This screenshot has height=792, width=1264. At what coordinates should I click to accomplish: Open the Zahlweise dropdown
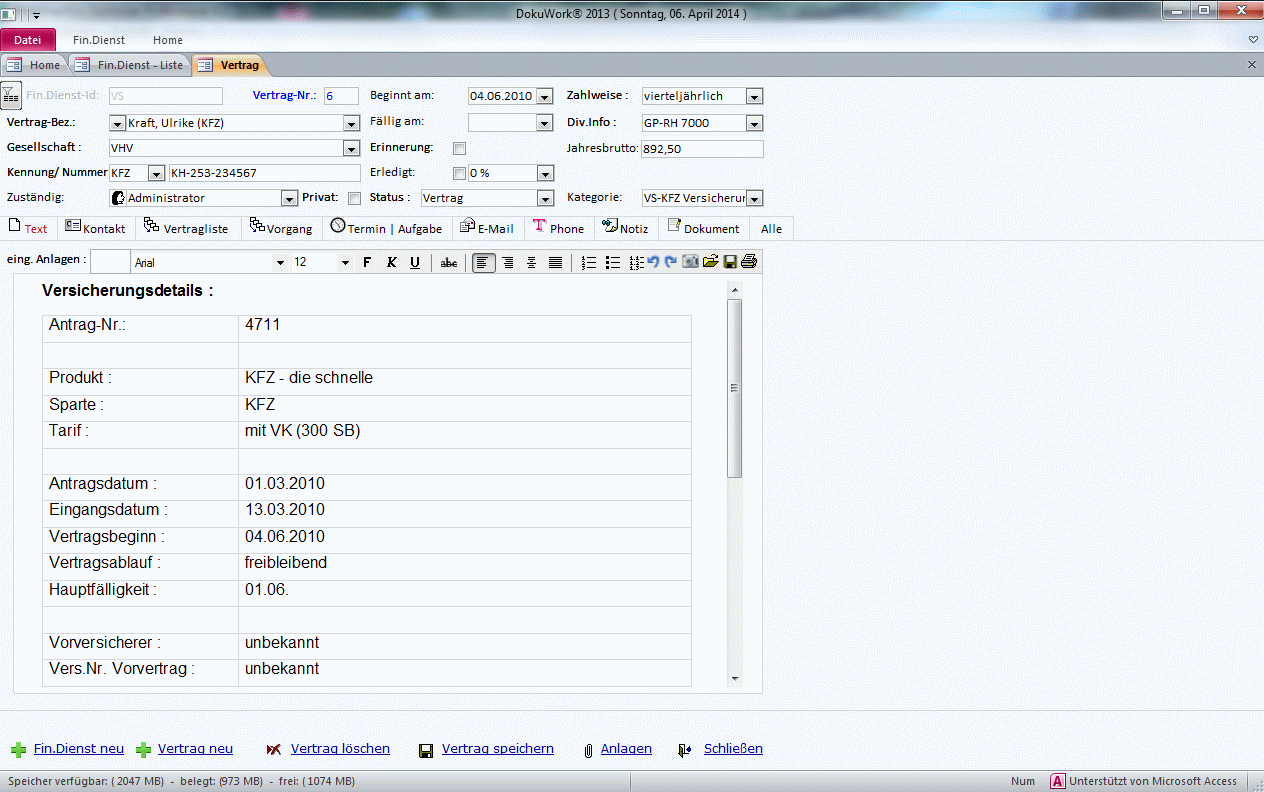point(754,97)
